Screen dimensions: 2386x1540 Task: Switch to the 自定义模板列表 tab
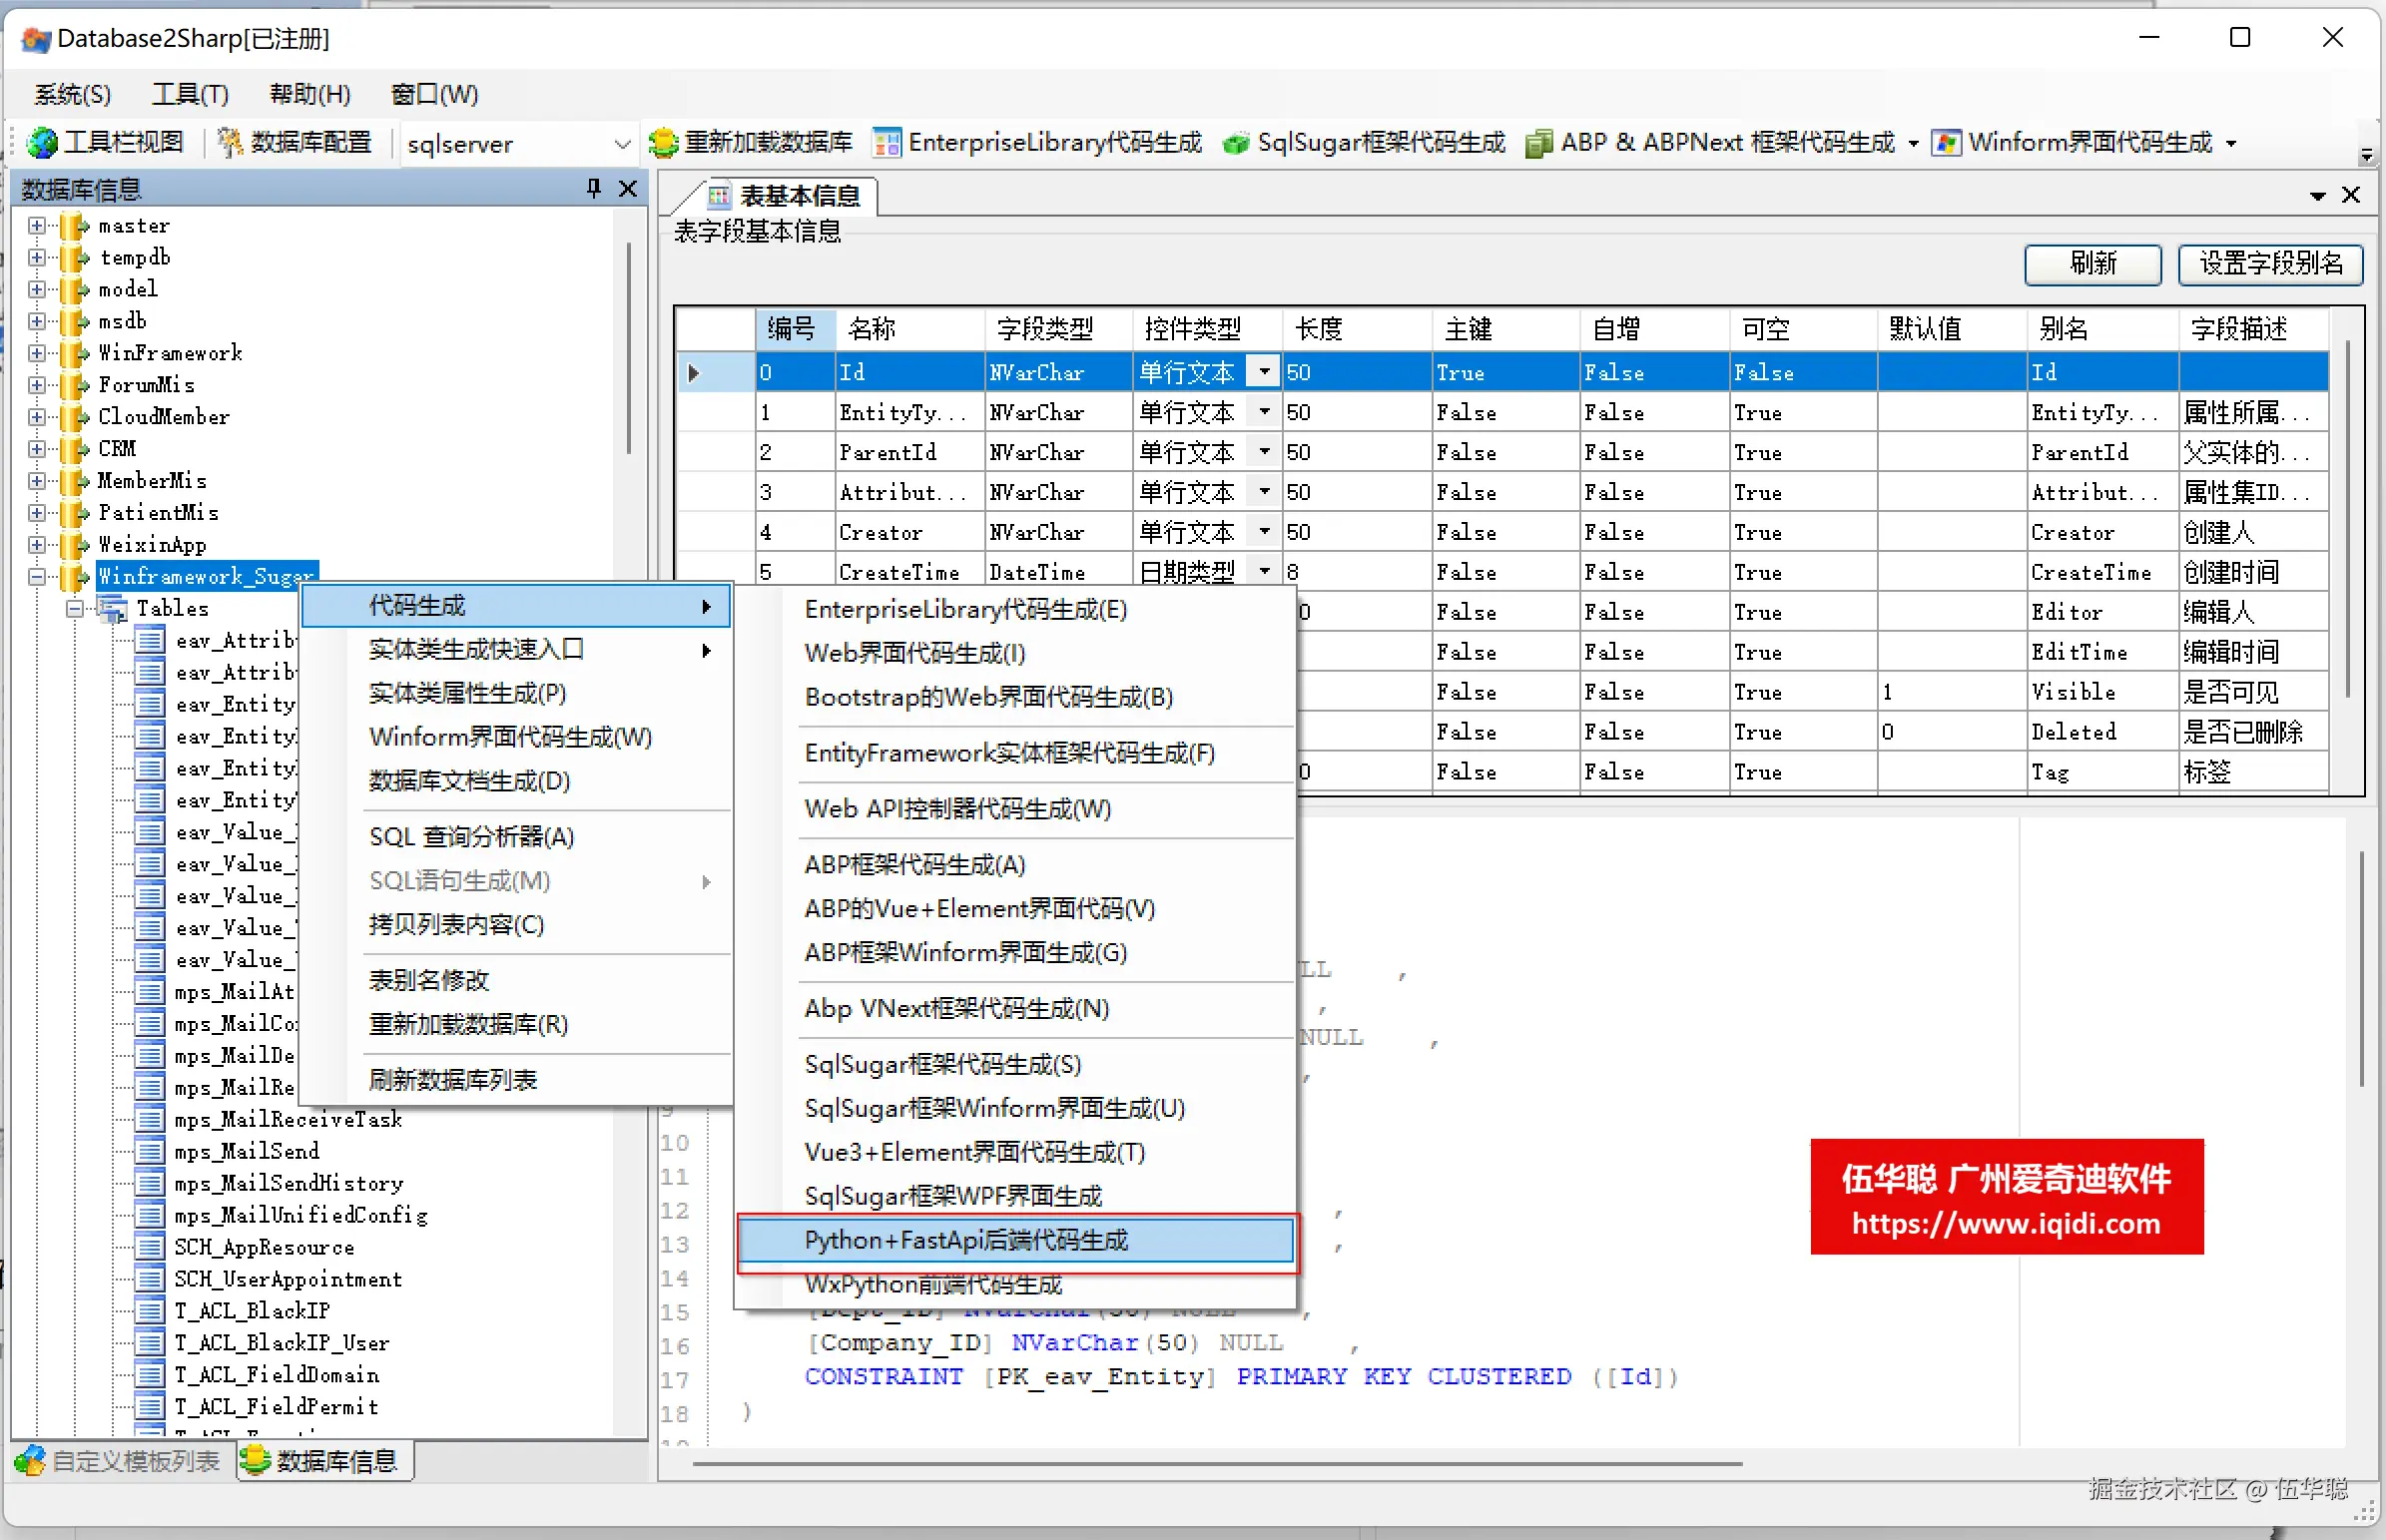118,1461
